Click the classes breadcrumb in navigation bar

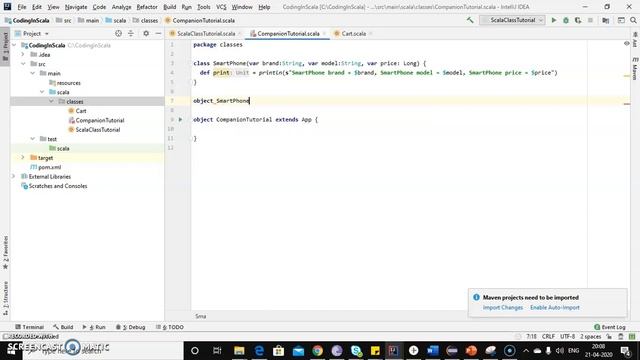(x=145, y=20)
